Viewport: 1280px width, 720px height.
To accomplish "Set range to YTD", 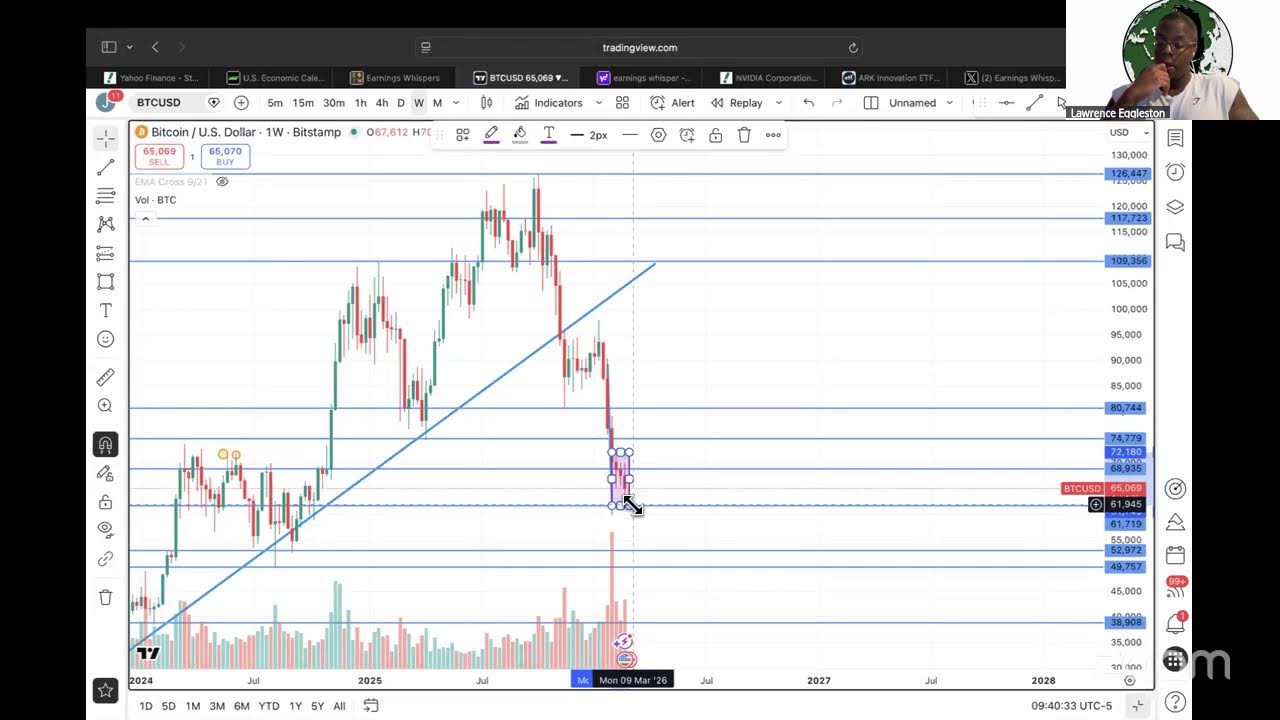I will tap(269, 706).
